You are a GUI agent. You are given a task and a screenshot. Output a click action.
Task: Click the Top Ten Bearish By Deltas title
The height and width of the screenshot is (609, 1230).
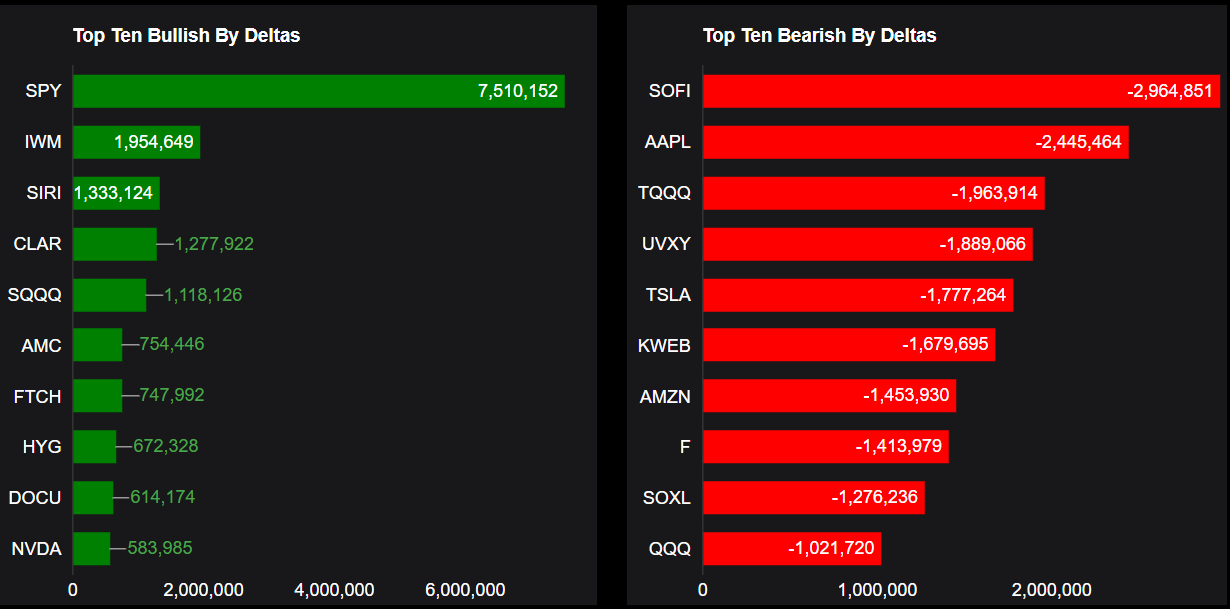(x=819, y=36)
